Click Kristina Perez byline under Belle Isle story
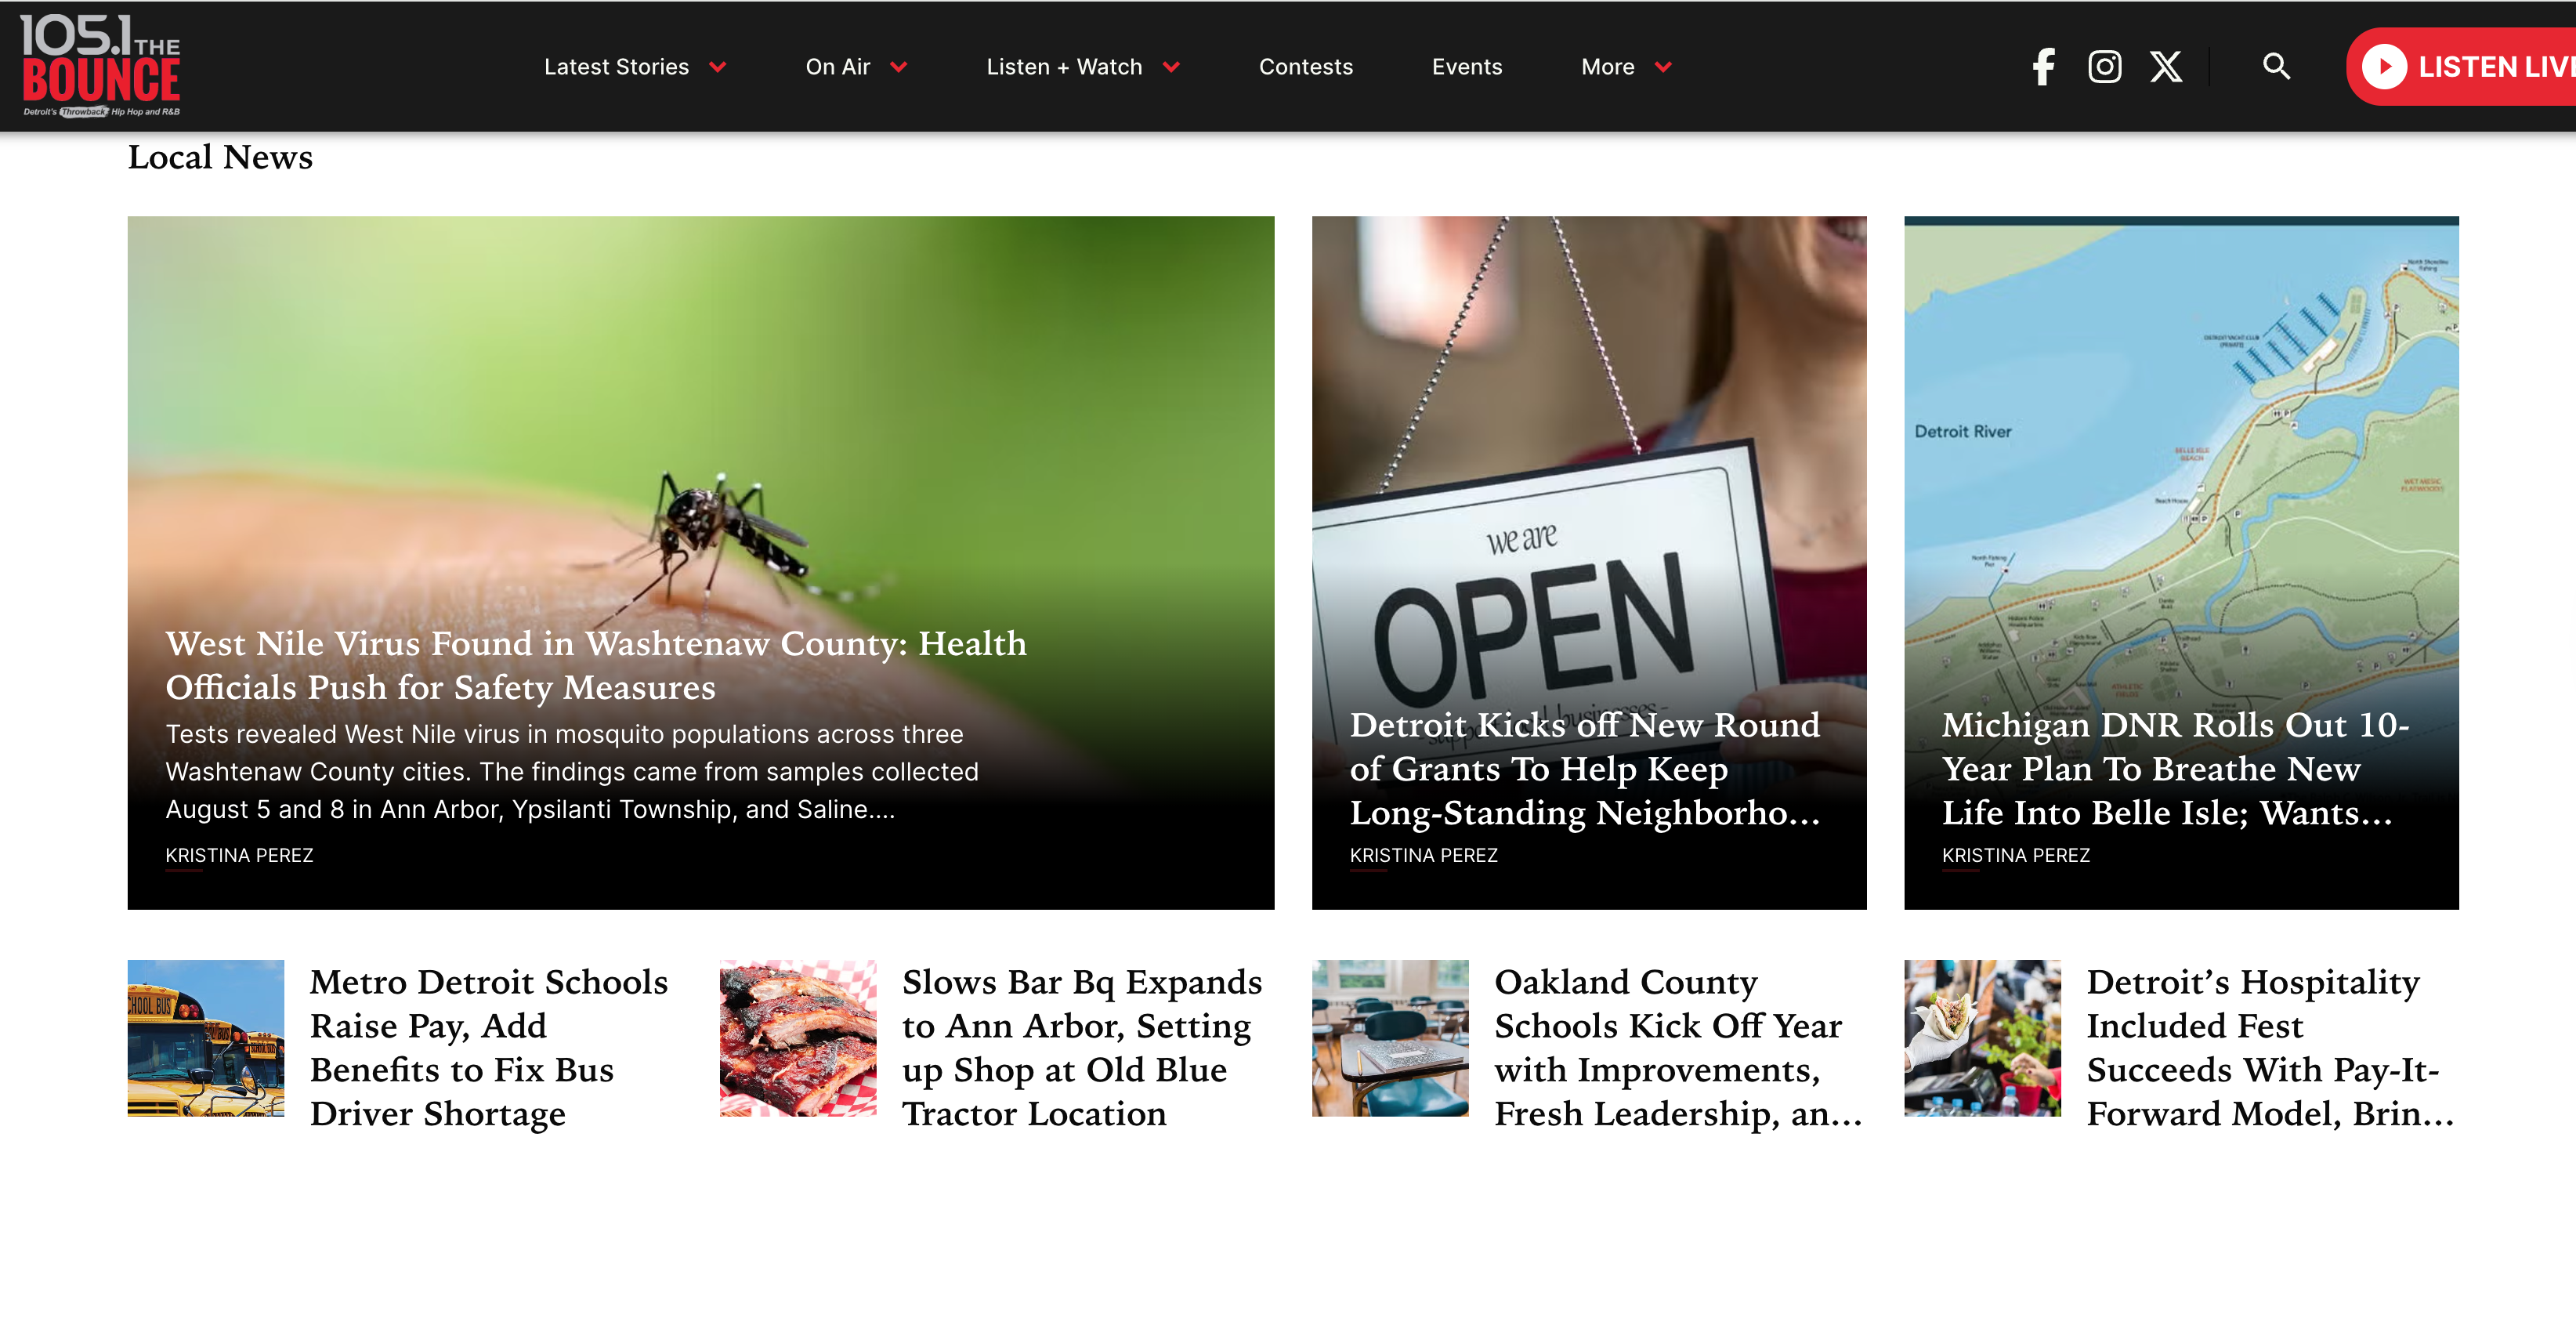Viewport: 2576px width, 1329px height. click(2015, 855)
